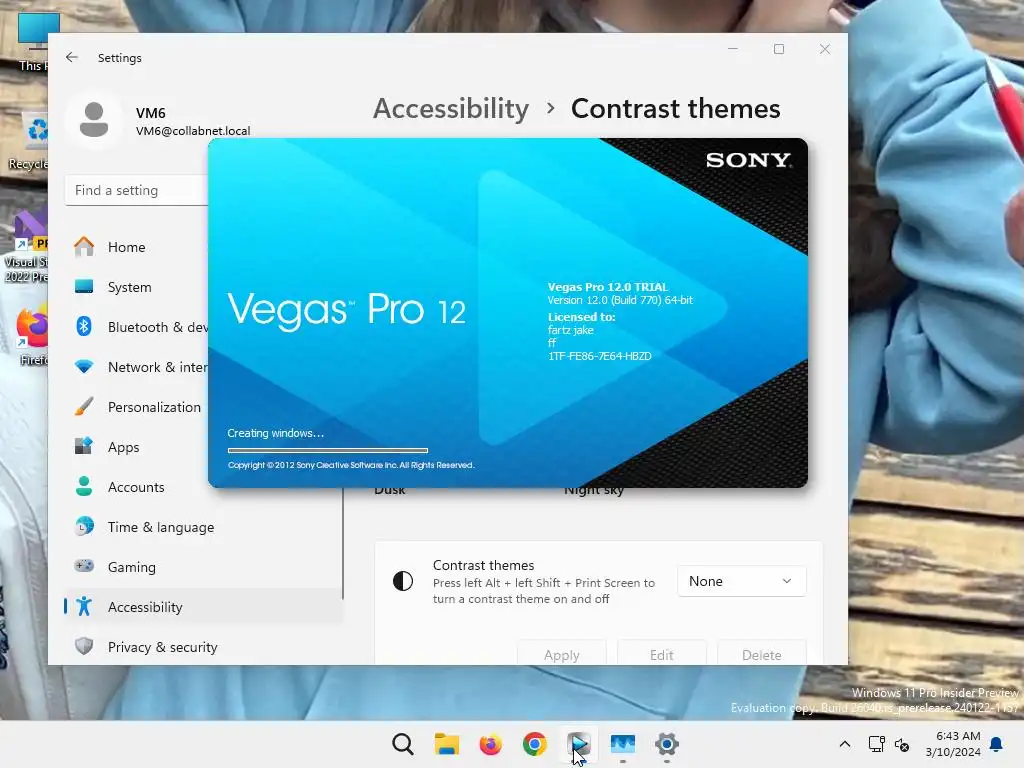Click the Vegas Pro taskbar icon
The height and width of the screenshot is (768, 1024).
pos(579,744)
